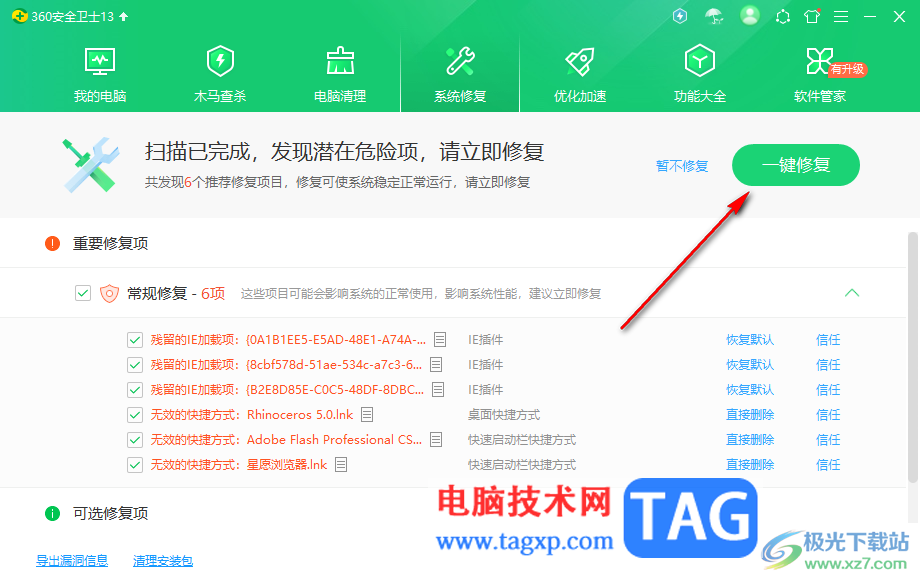
Task: Click 恢复默认 for {B2E8D85E-C0C5 item
Action: [x=750, y=390]
